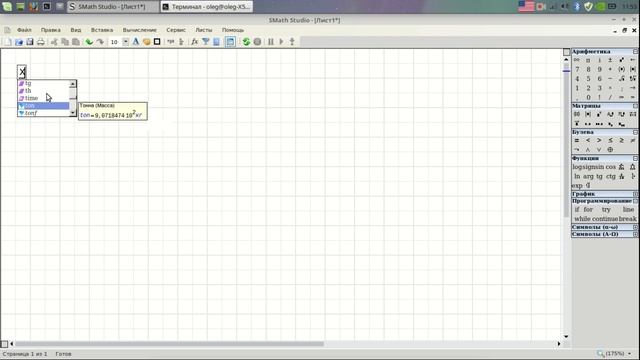
Task: Insert parentheses operator in arithmetic panel
Action: click(x=621, y=69)
